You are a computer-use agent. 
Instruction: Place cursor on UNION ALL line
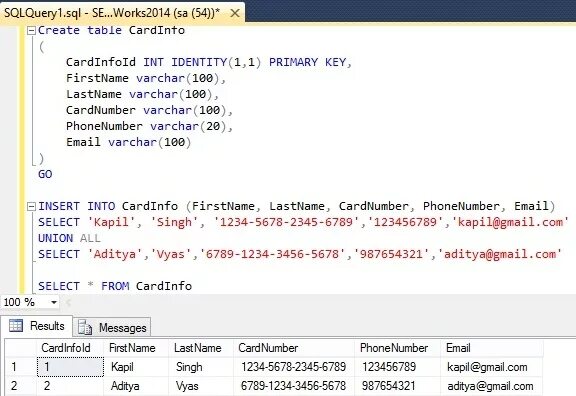(x=69, y=238)
